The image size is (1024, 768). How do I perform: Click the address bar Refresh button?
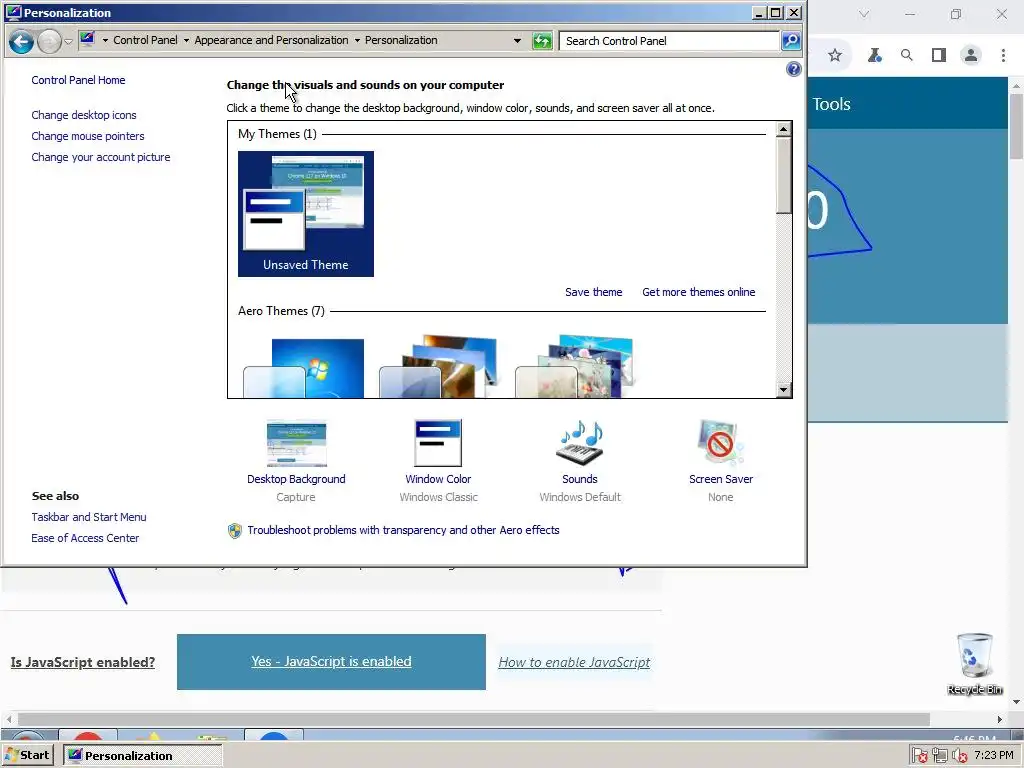(542, 41)
